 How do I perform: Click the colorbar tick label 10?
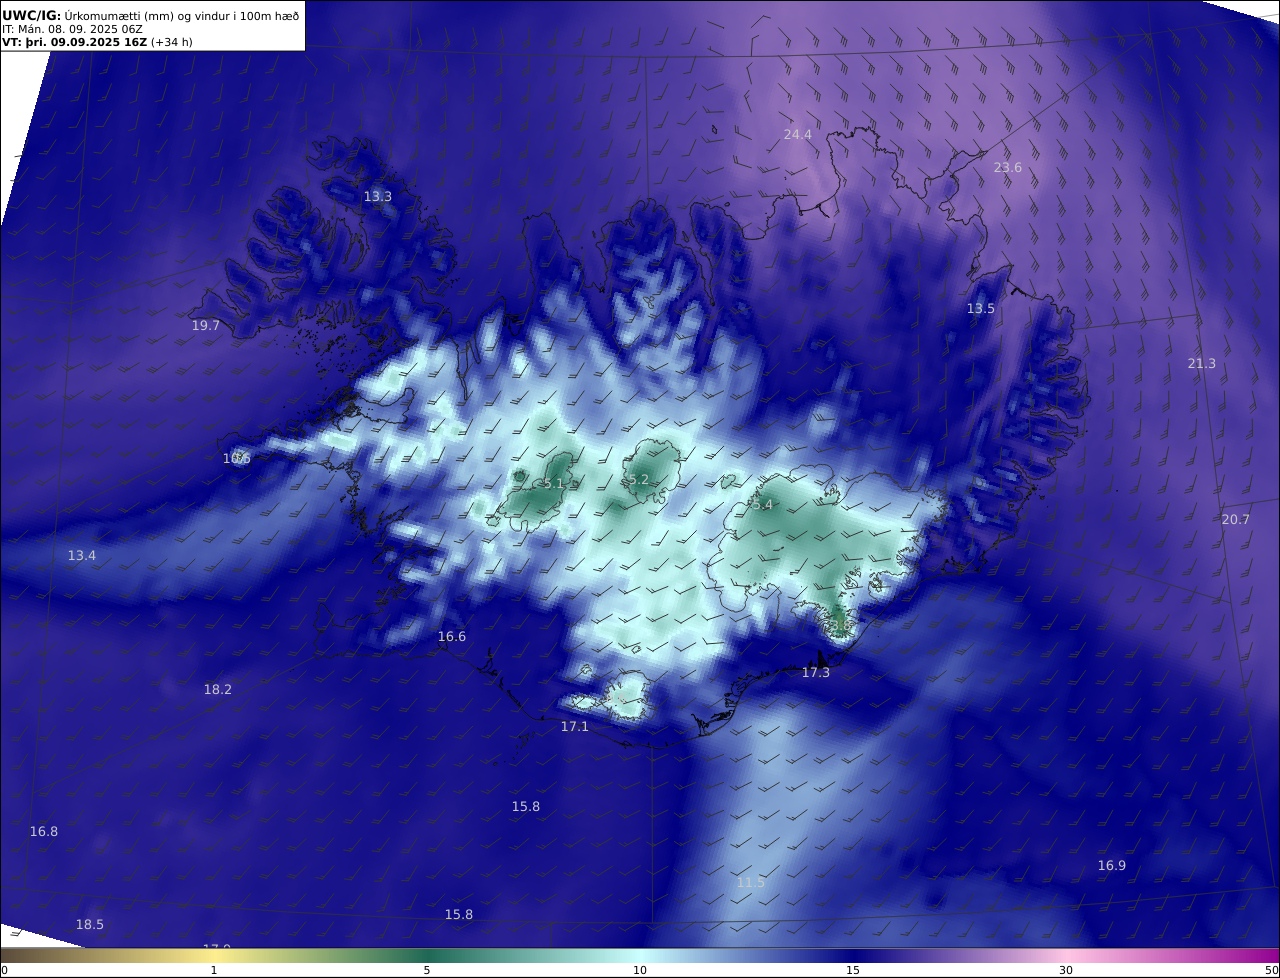point(640,970)
